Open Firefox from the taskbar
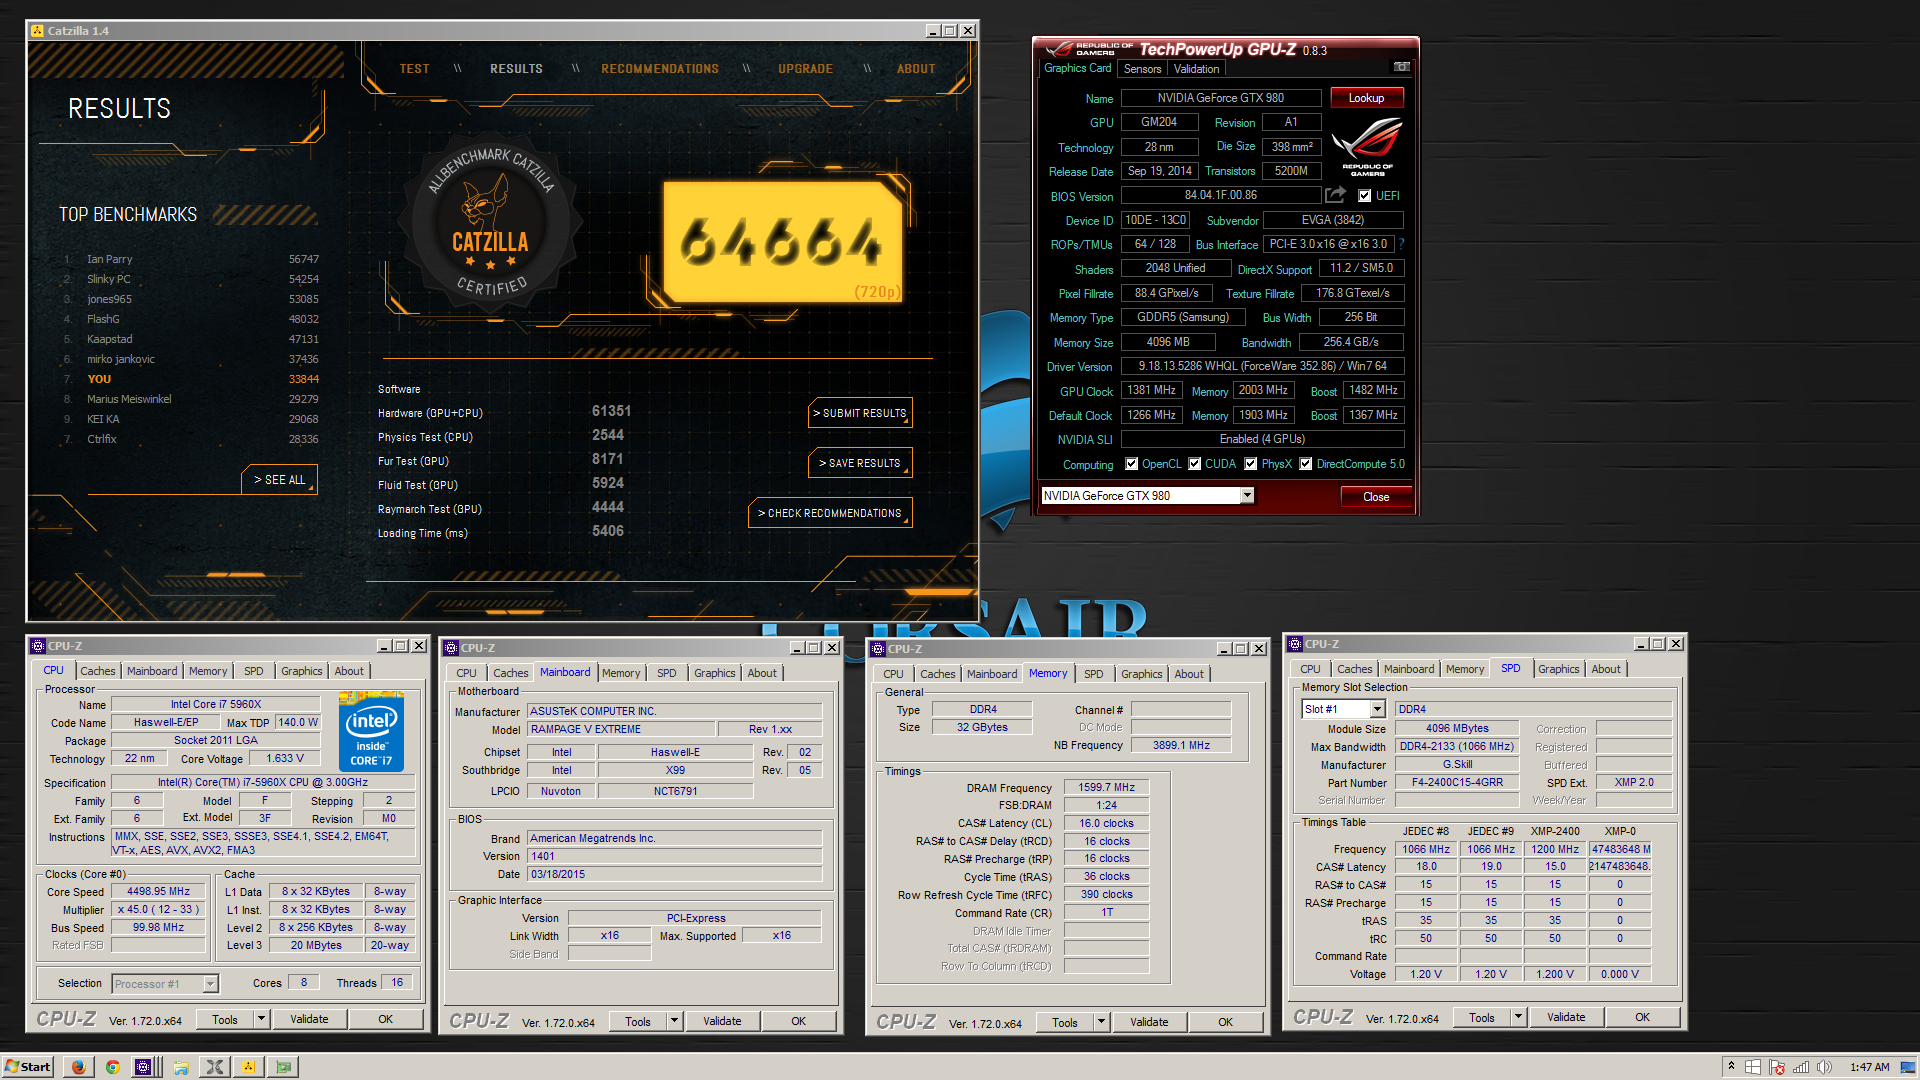 click(78, 1067)
